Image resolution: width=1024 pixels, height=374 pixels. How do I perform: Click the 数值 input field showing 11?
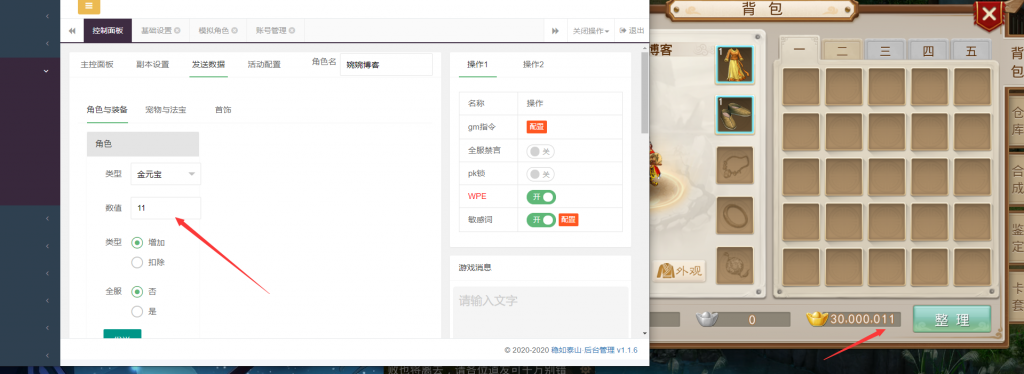[166, 208]
